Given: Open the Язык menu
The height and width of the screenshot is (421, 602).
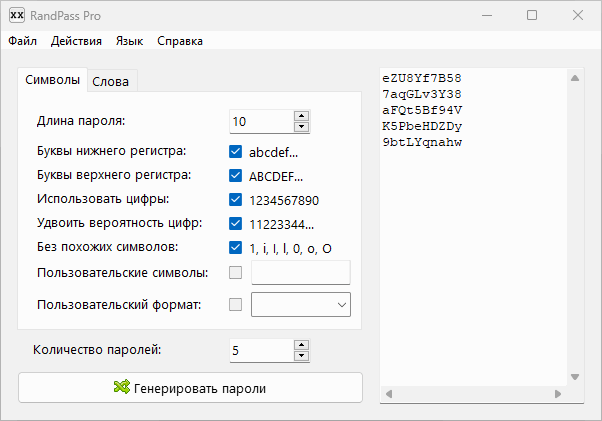Looking at the screenshot, I should click(x=129, y=41).
